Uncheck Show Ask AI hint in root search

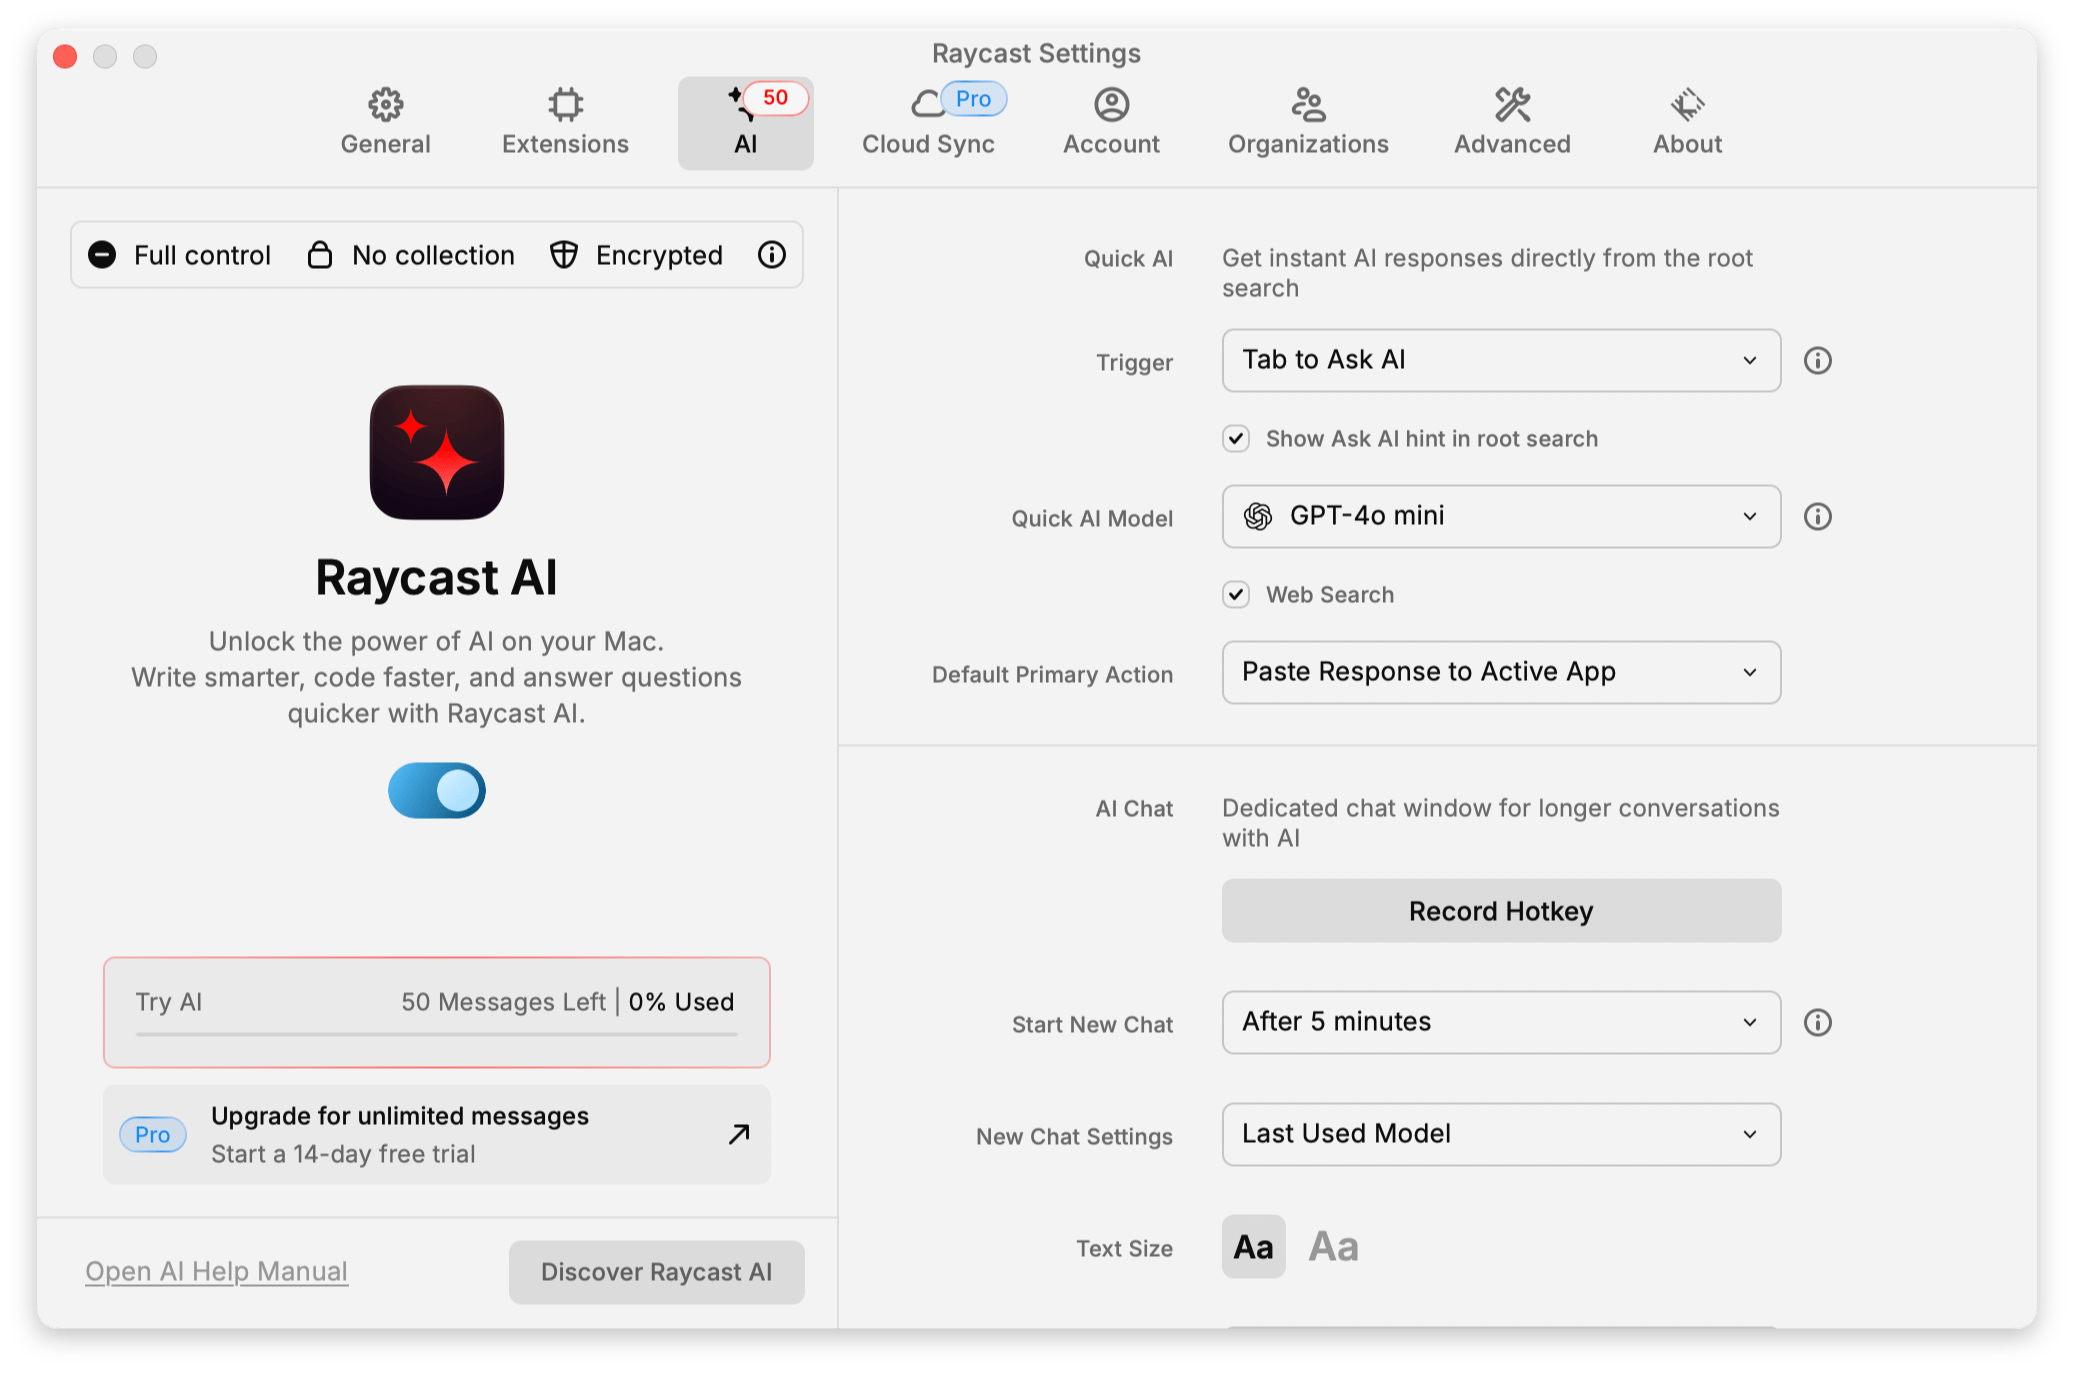pos(1236,439)
